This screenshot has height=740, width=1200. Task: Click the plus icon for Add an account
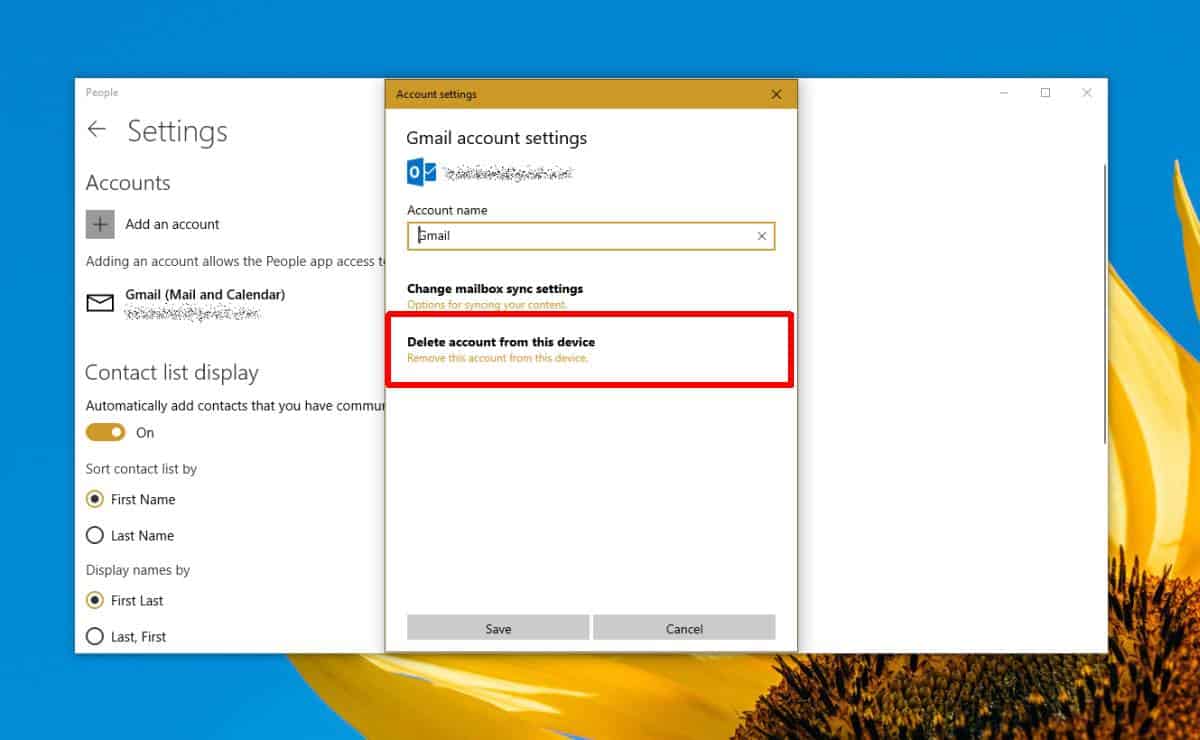[100, 224]
